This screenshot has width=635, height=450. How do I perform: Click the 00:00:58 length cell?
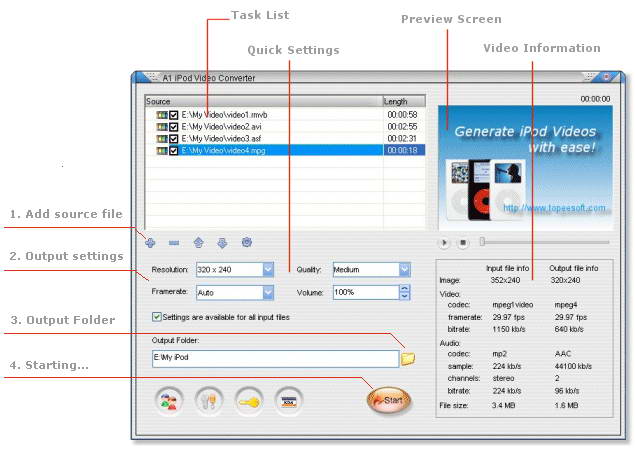[x=402, y=115]
